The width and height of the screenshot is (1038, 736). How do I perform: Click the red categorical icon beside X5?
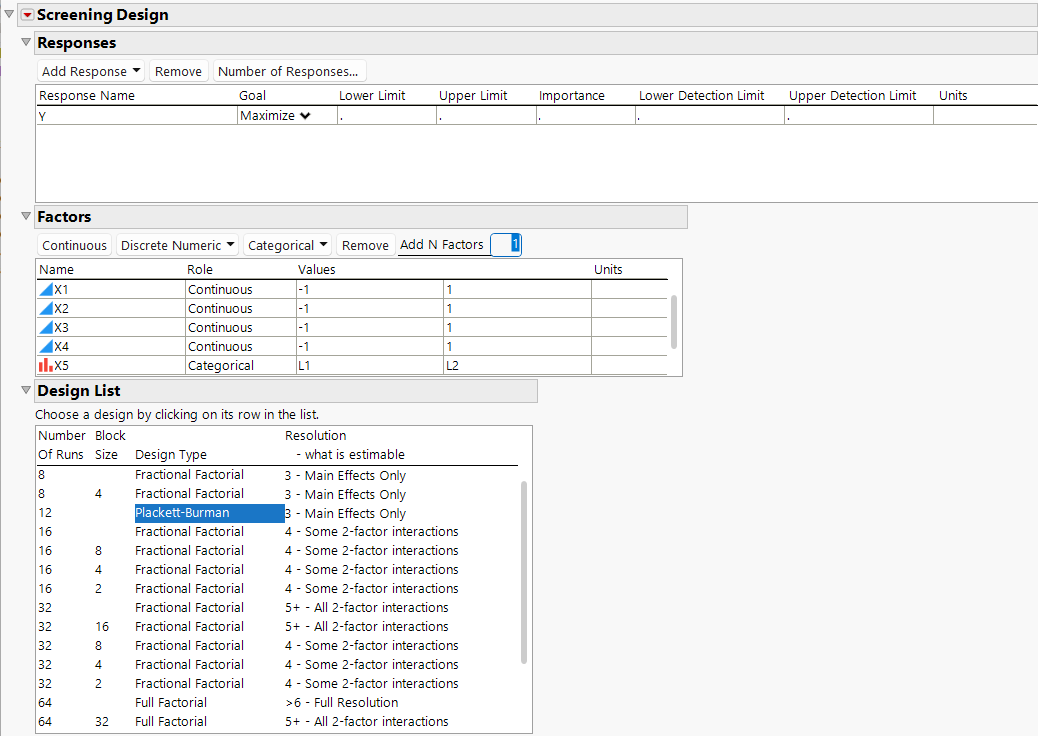[45, 366]
